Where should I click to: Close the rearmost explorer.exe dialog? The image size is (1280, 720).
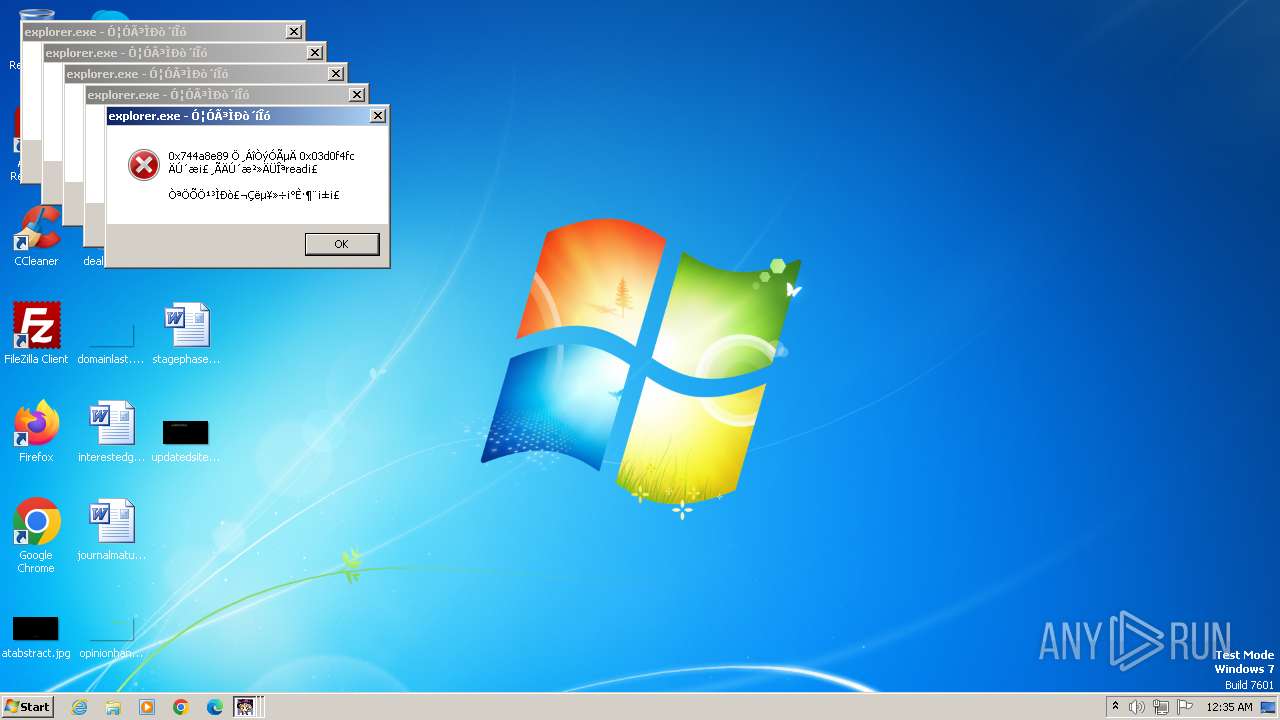click(x=293, y=32)
